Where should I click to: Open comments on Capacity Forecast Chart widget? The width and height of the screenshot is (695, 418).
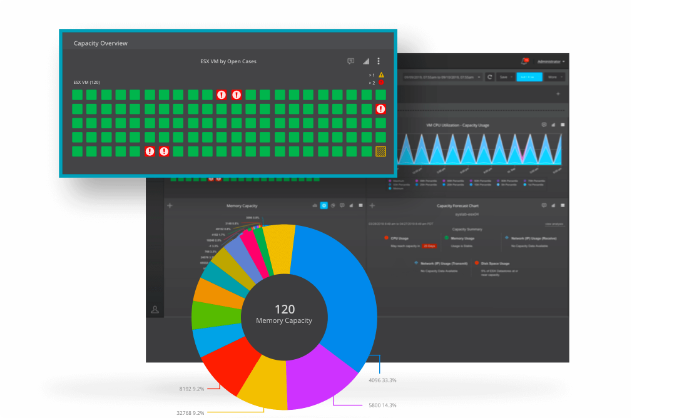point(544,206)
